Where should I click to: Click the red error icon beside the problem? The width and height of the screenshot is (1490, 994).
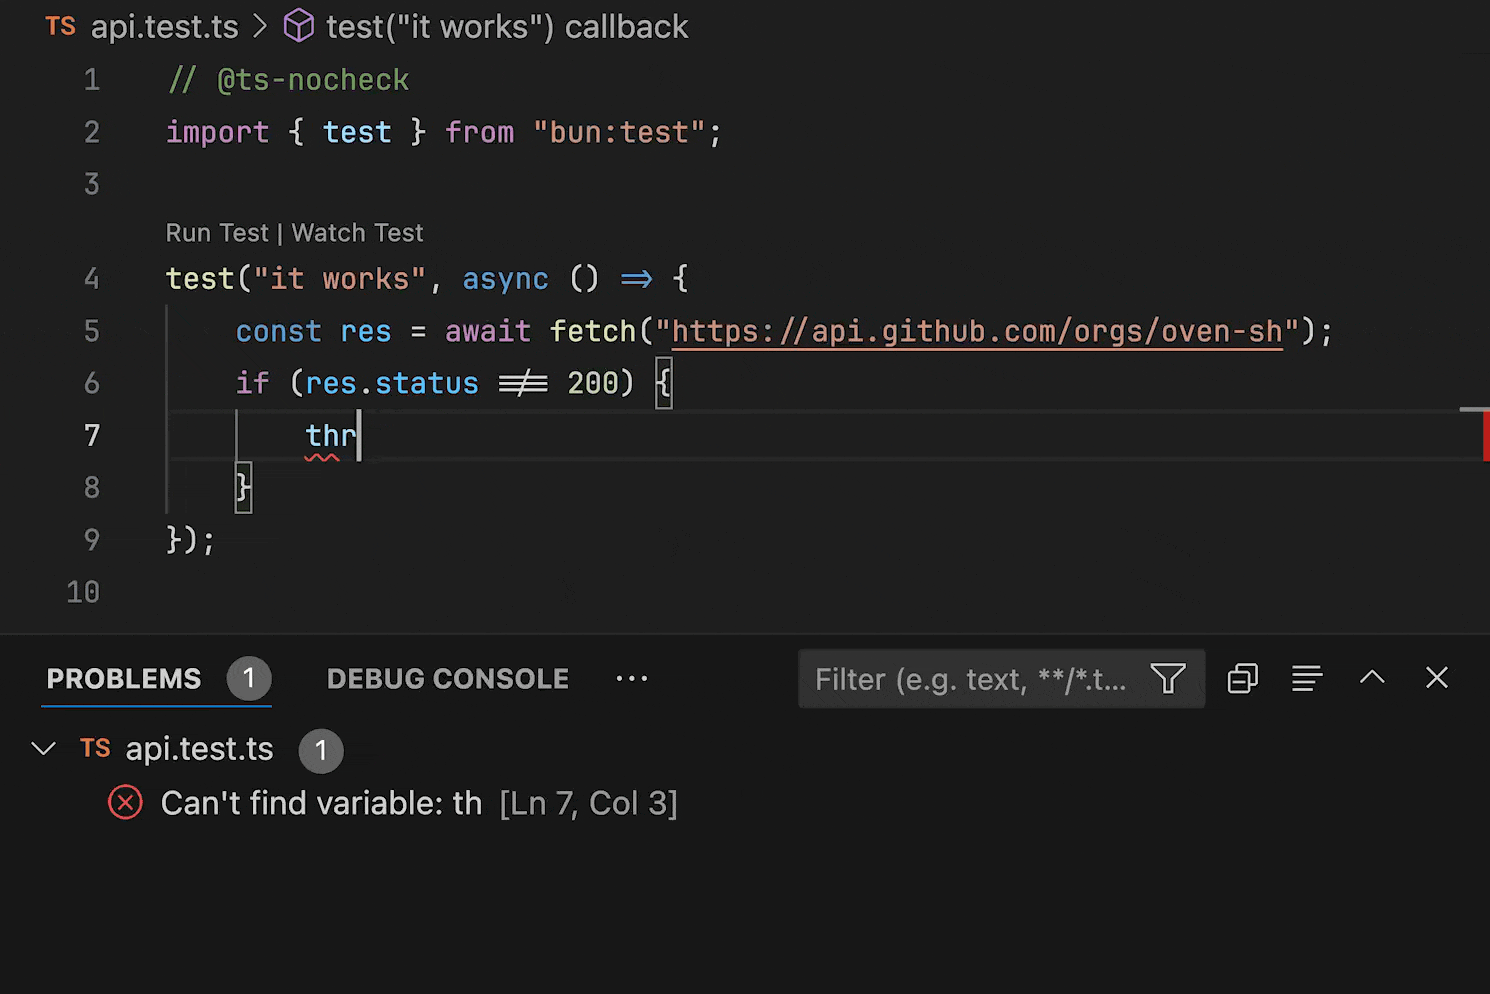pos(125,803)
